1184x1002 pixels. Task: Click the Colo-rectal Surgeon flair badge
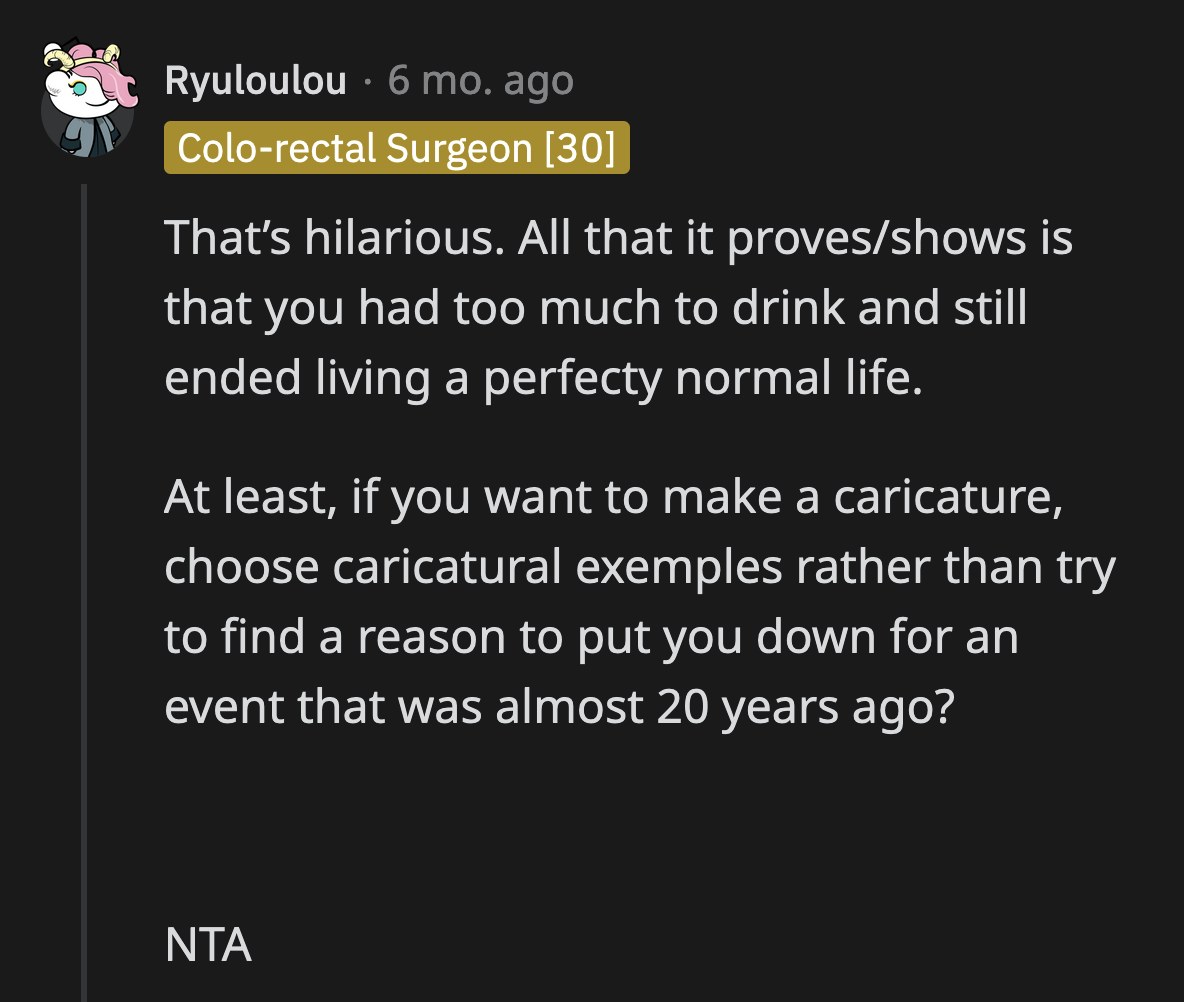(x=396, y=148)
